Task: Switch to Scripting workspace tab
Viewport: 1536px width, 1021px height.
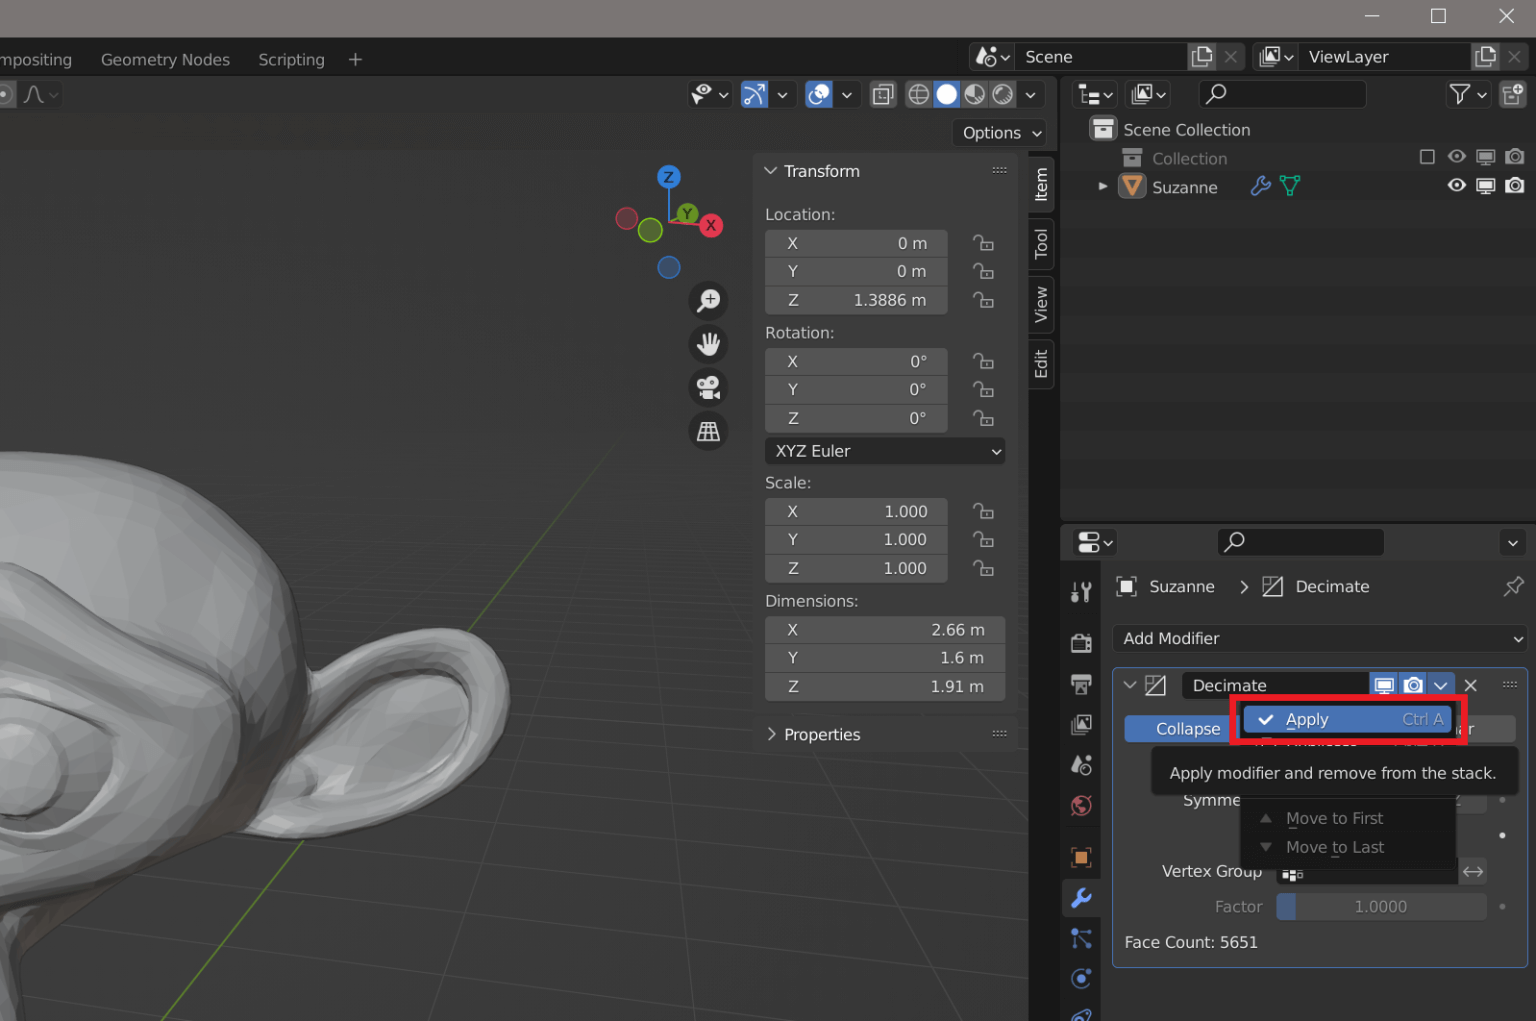Action: click(x=291, y=59)
